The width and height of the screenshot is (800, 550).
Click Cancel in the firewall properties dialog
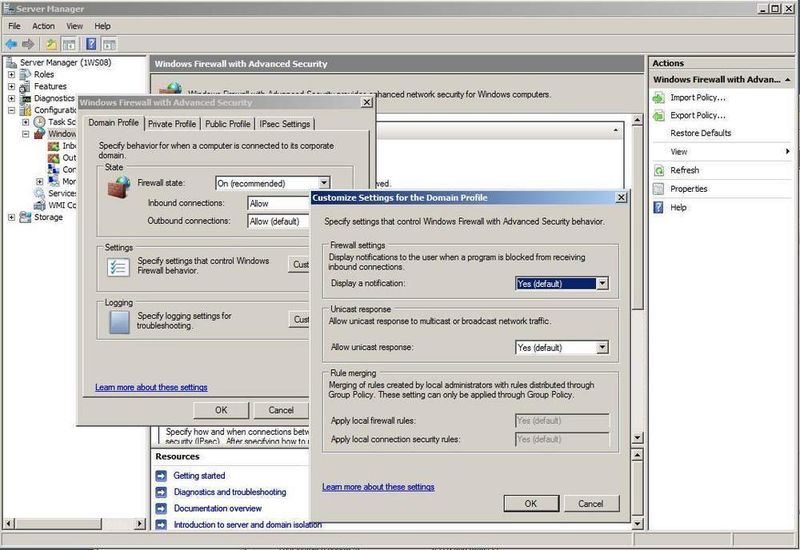281,410
